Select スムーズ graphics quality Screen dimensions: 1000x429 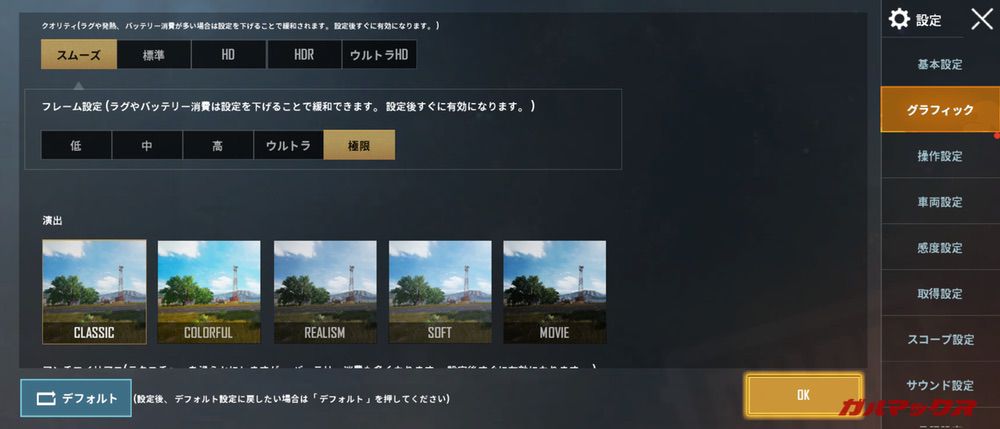pyautogui.click(x=79, y=54)
